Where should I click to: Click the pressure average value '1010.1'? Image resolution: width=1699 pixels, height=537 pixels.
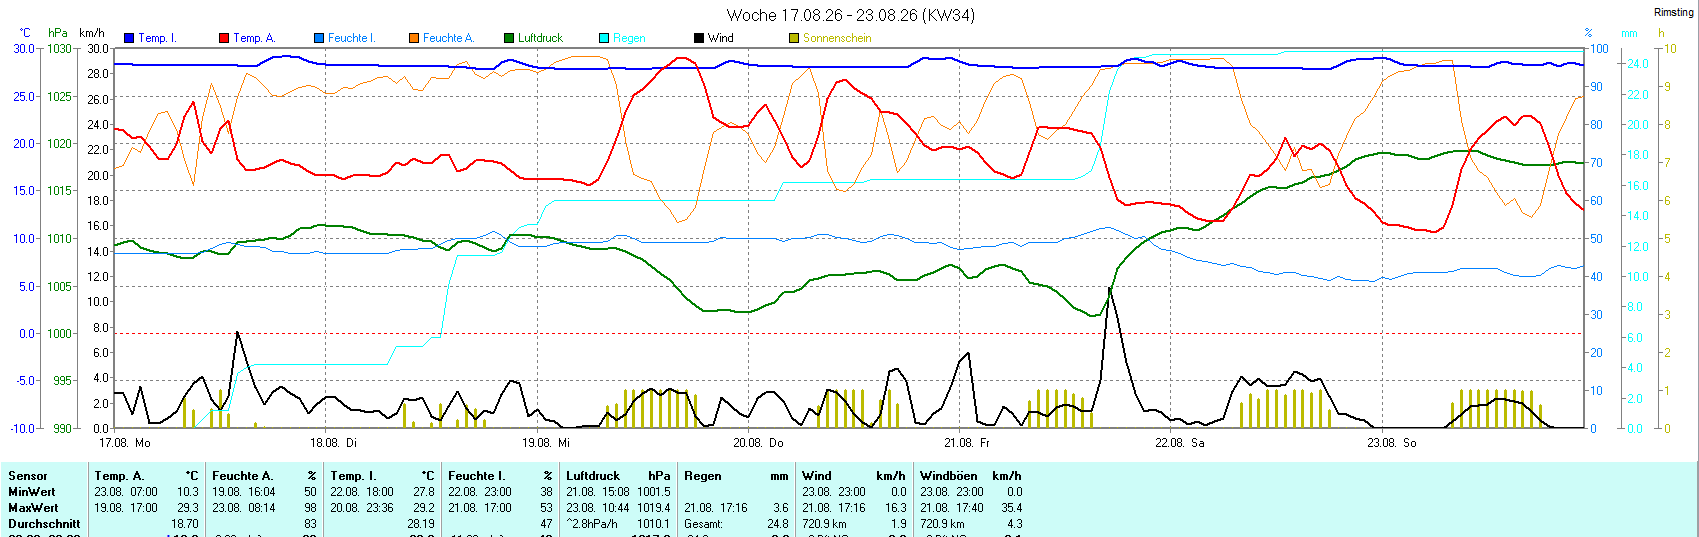point(654,524)
